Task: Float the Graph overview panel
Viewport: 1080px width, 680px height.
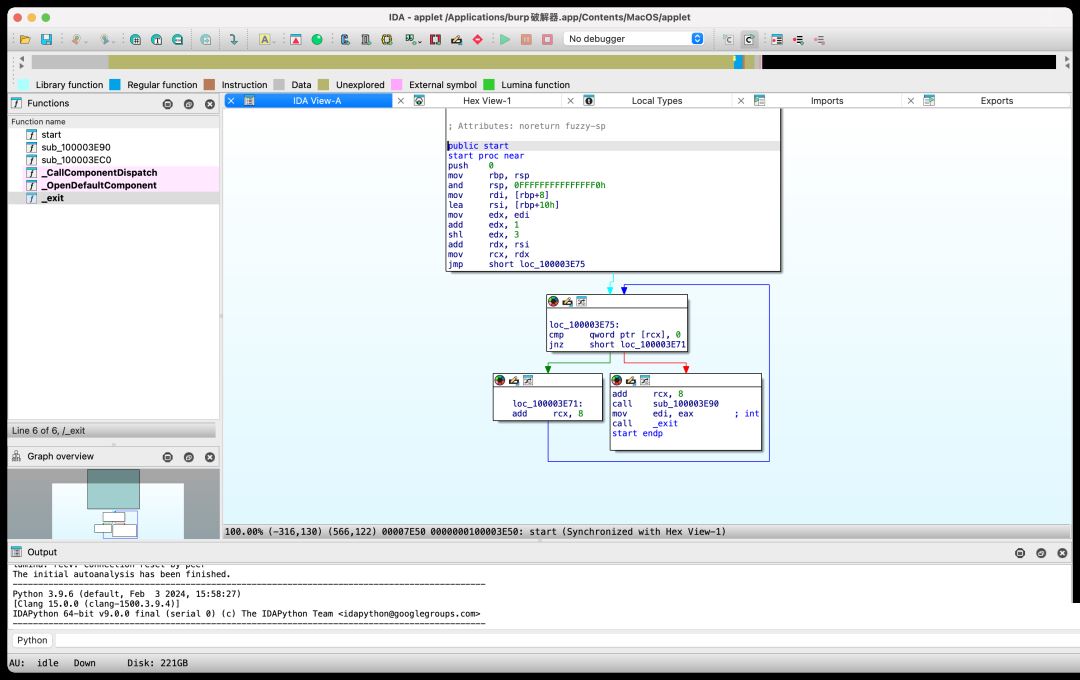Action: click(189, 457)
